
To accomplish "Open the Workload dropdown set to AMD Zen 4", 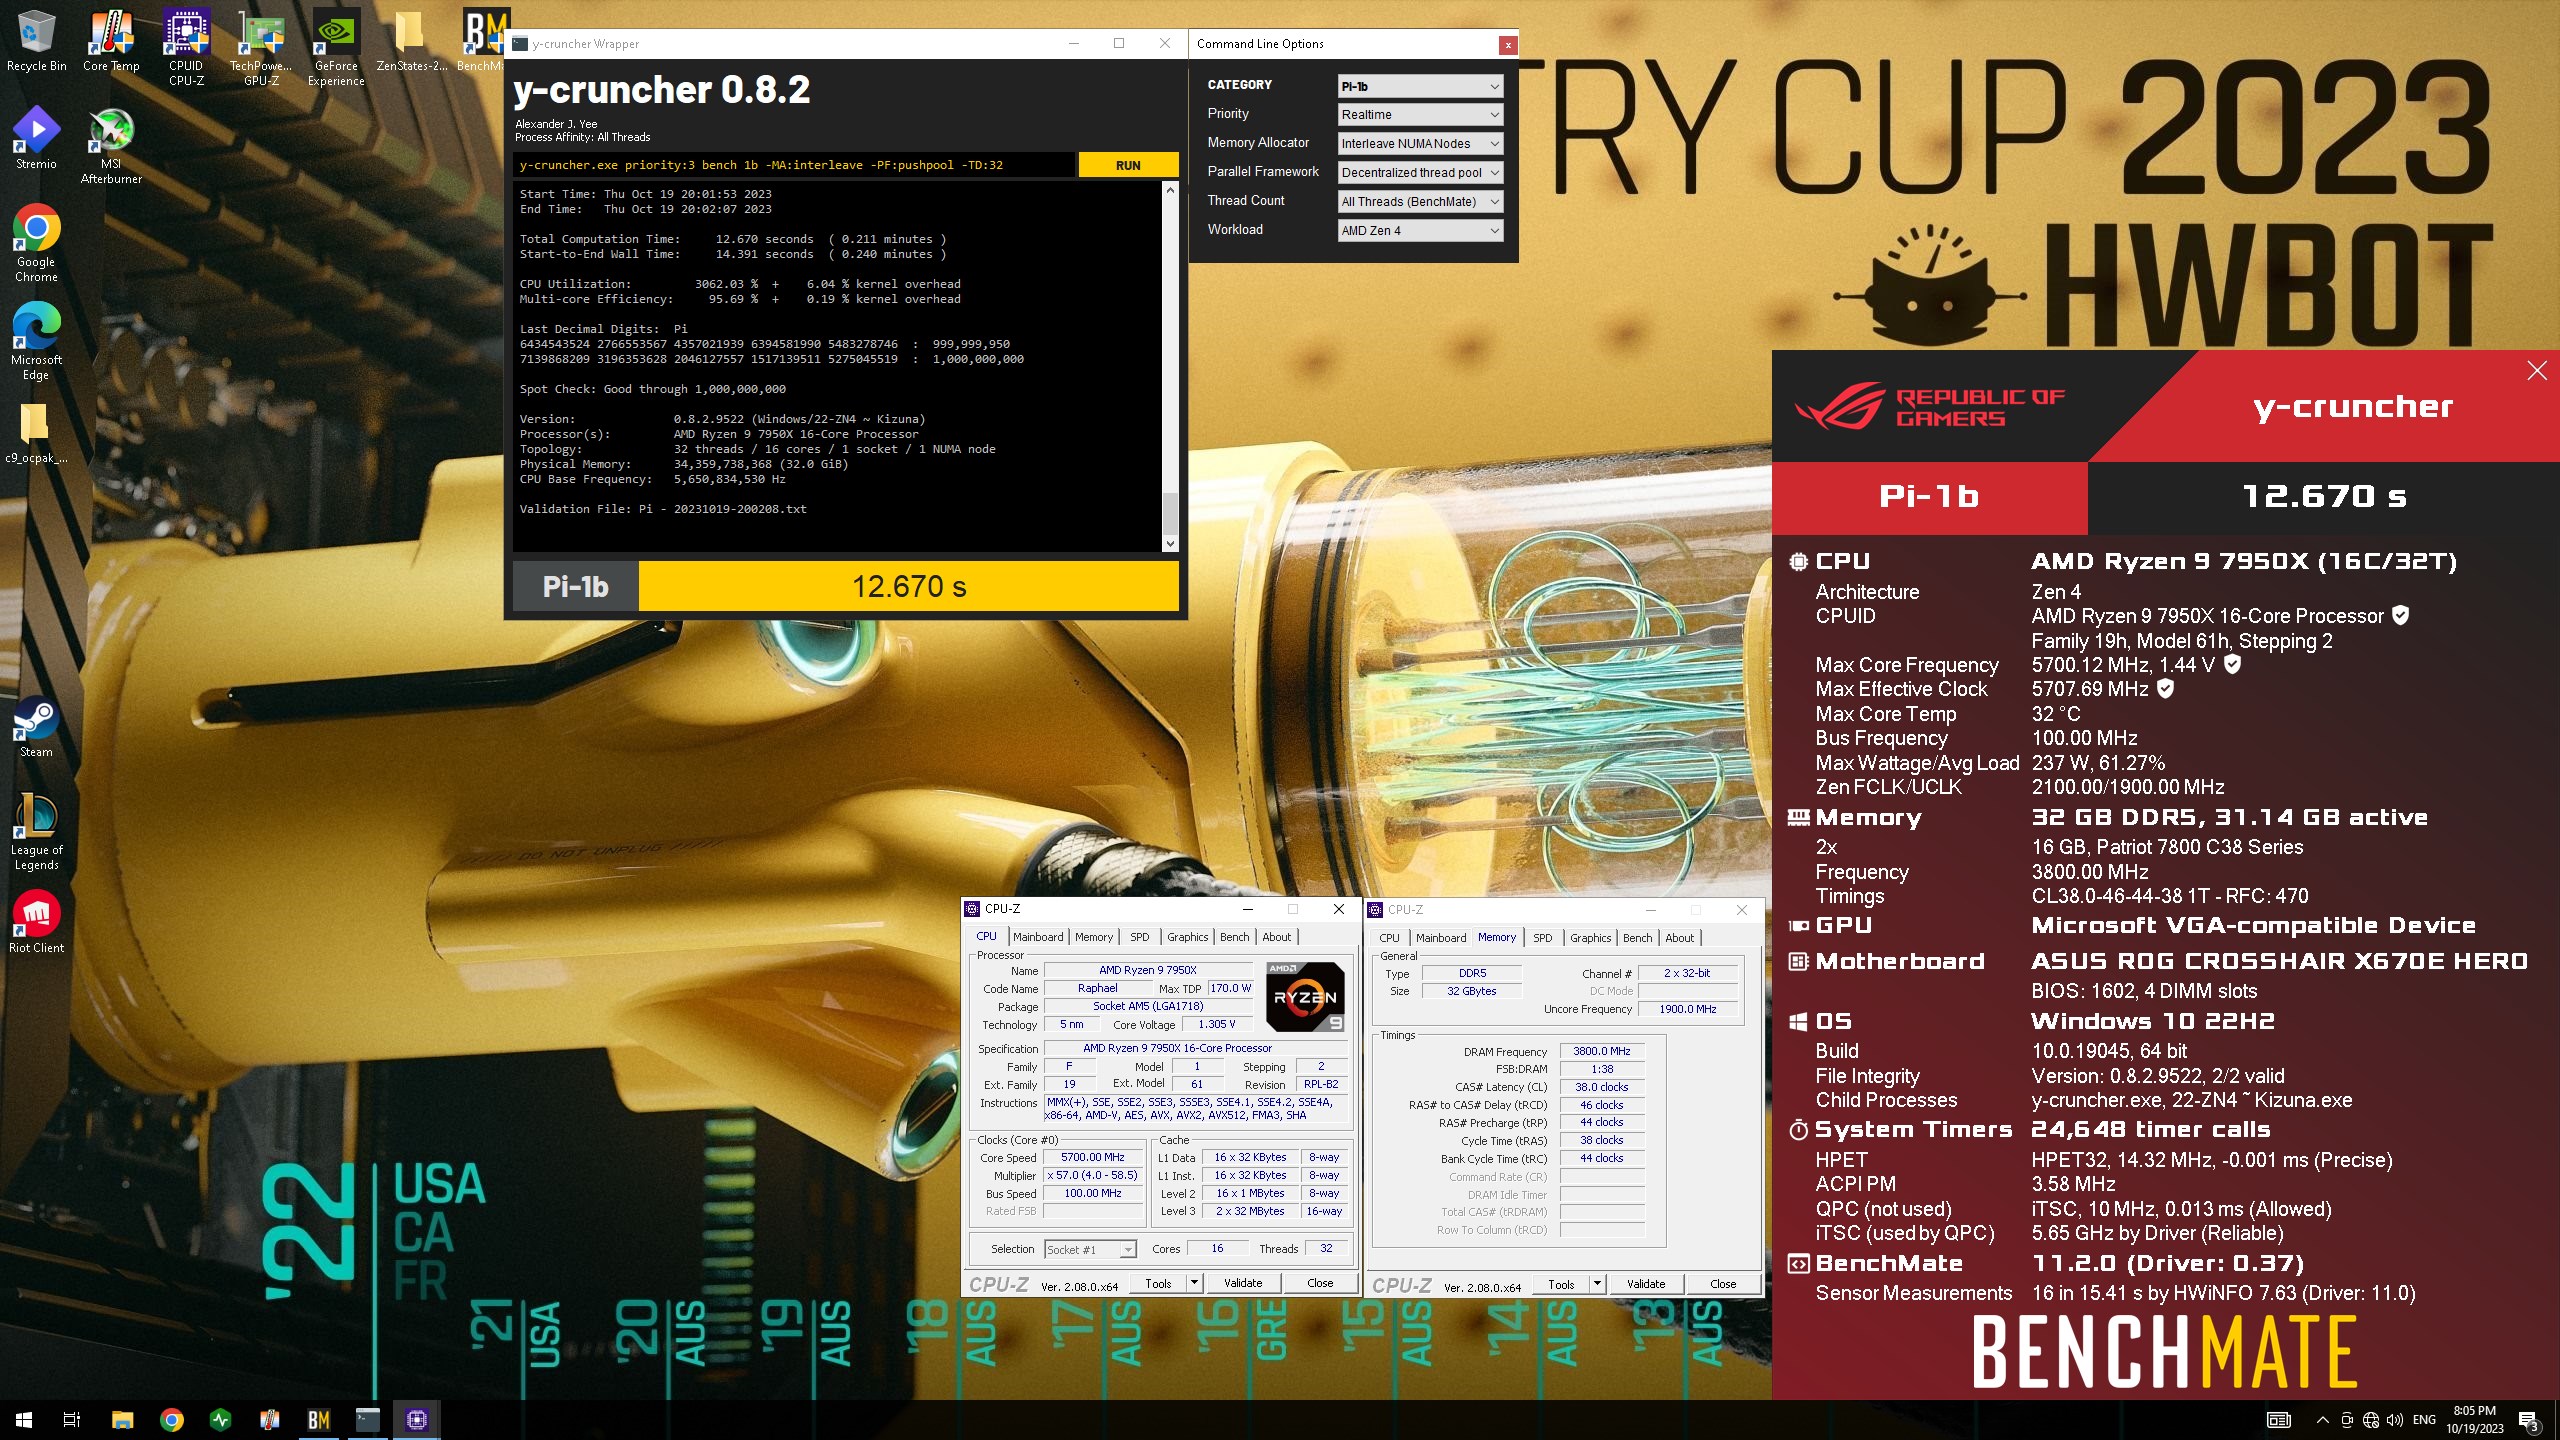I will click(x=1420, y=231).
